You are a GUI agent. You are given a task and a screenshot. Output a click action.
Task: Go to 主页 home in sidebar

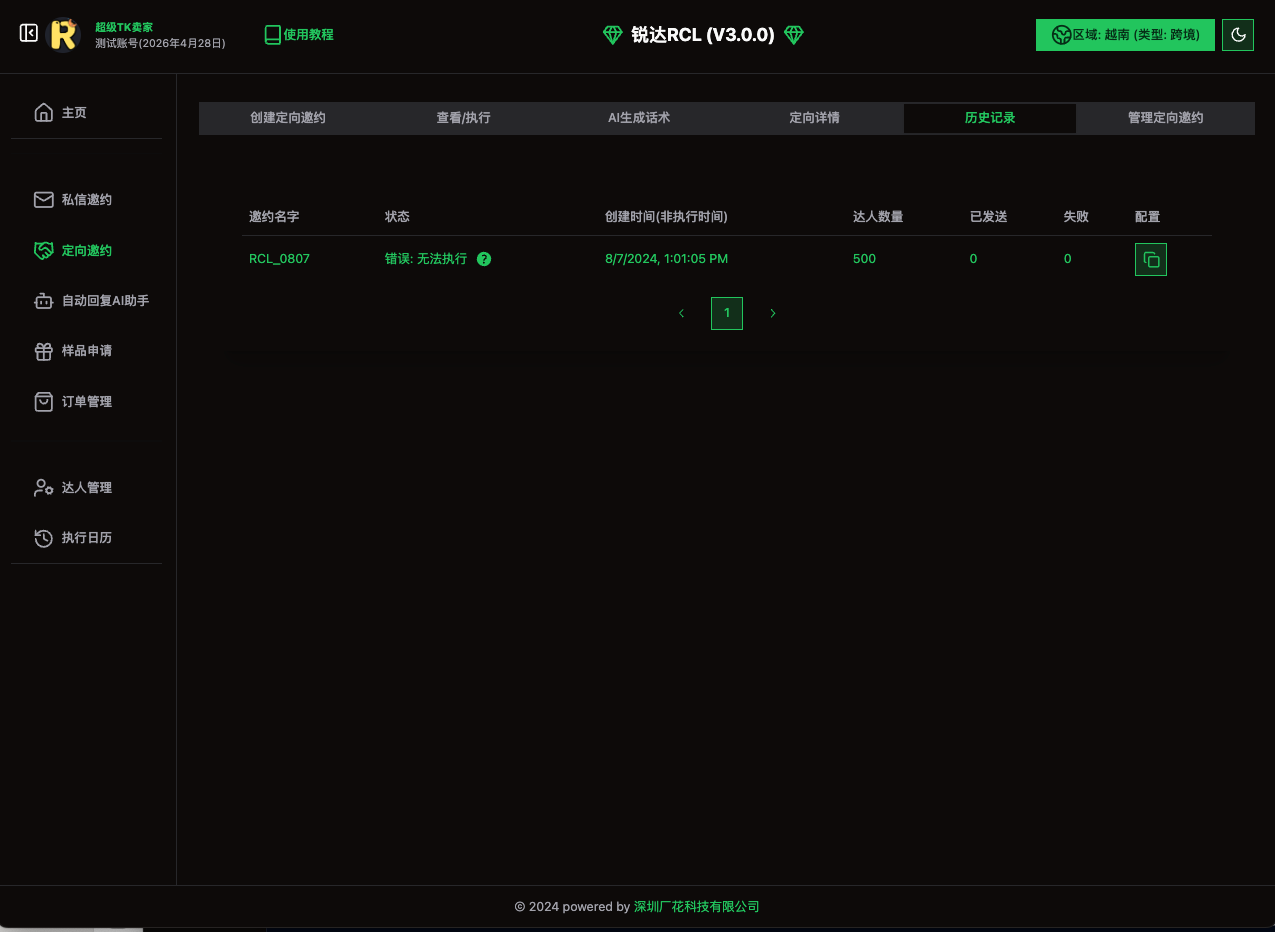point(73,113)
